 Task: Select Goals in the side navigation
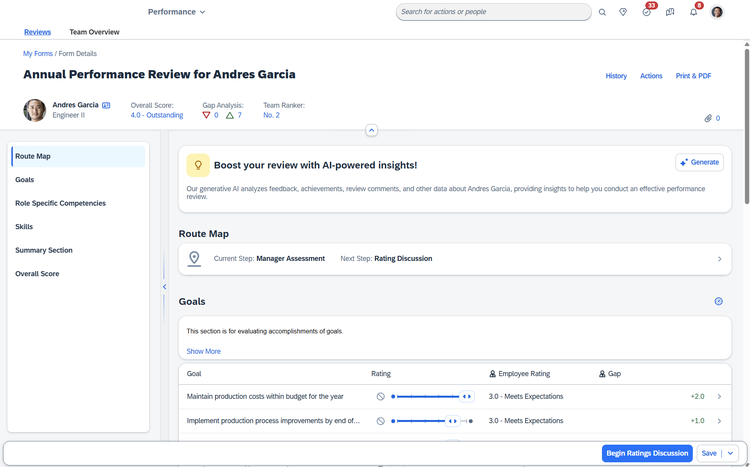pyautogui.click(x=78, y=180)
